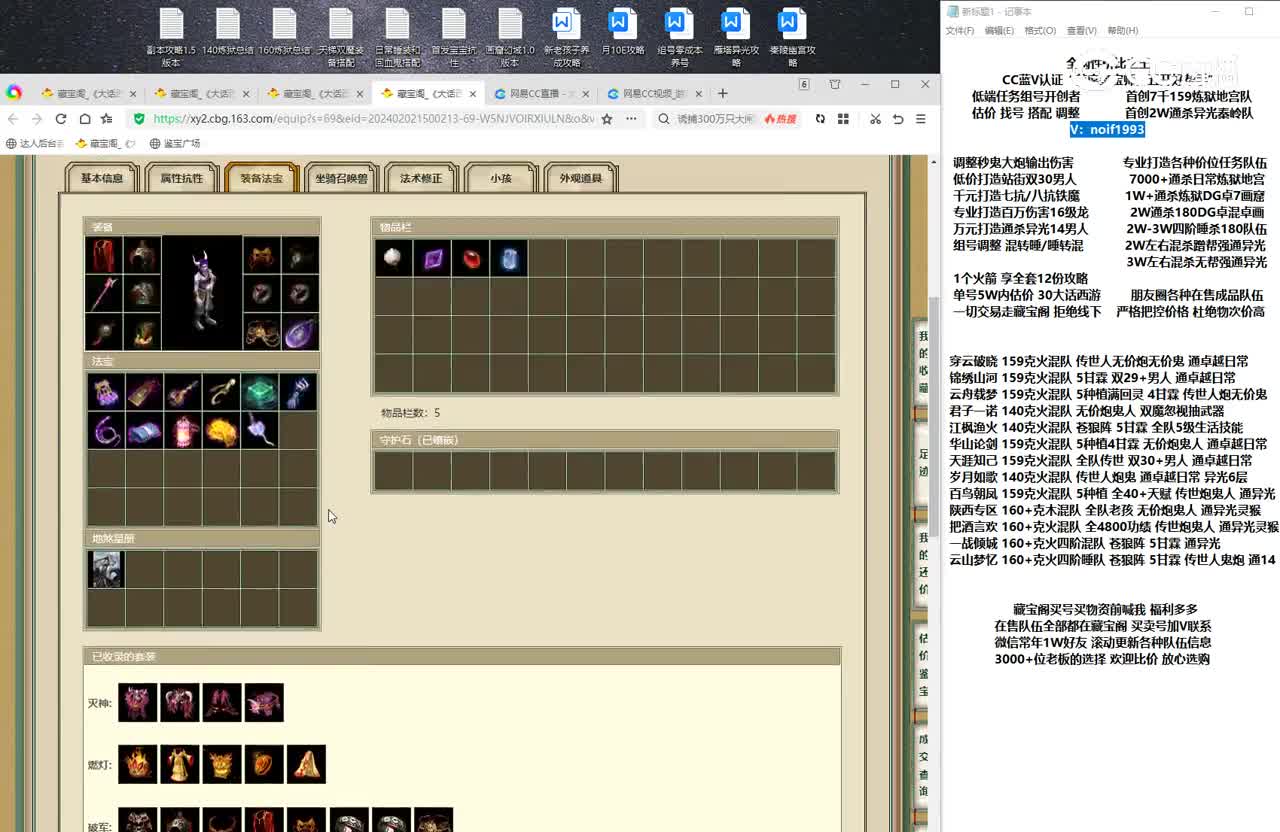Switch to the 基本信息 tab
Viewport: 1280px width, 832px height.
click(x=102, y=178)
